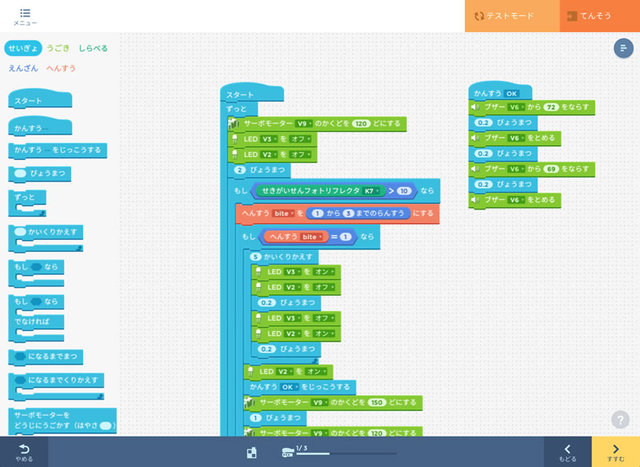
Task: Edit first 0.2 びょうまつ in function OK
Action: [483, 122]
